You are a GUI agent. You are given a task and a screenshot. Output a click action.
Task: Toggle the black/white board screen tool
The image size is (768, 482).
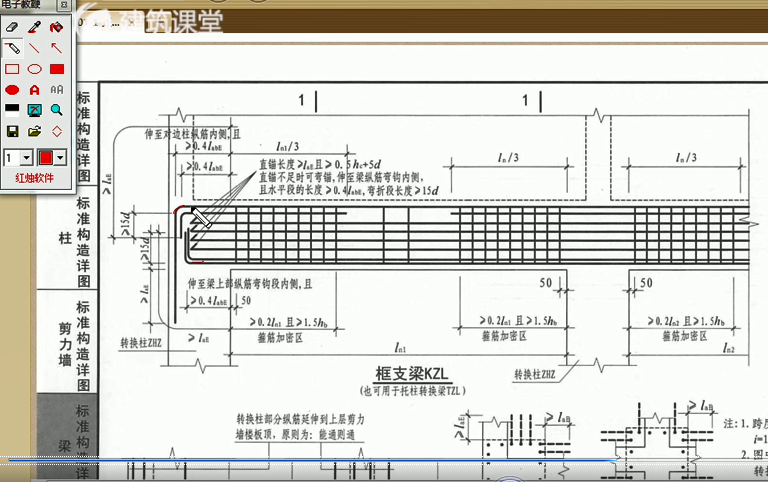pos(12,110)
